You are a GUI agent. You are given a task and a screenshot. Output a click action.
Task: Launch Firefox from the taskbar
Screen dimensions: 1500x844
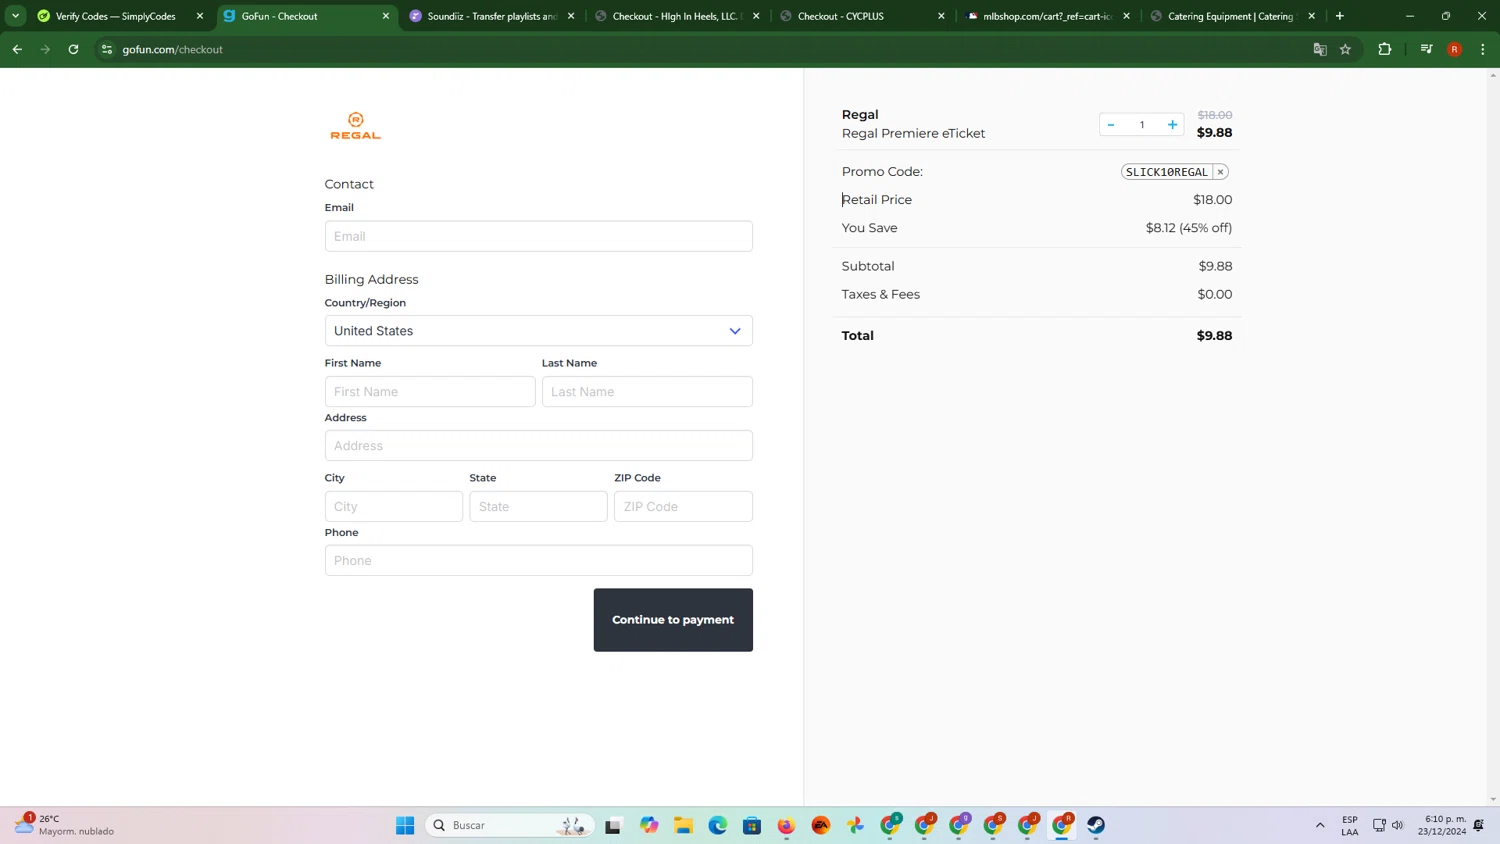coord(786,825)
